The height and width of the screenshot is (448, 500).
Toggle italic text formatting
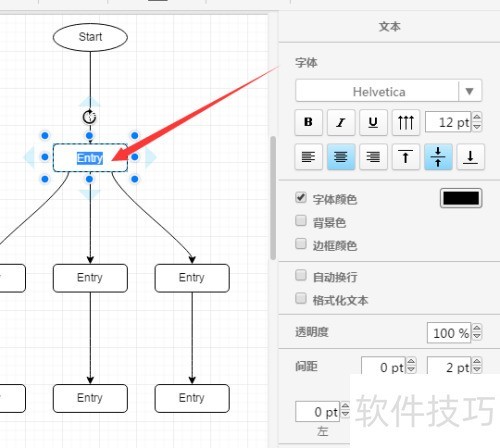point(341,122)
